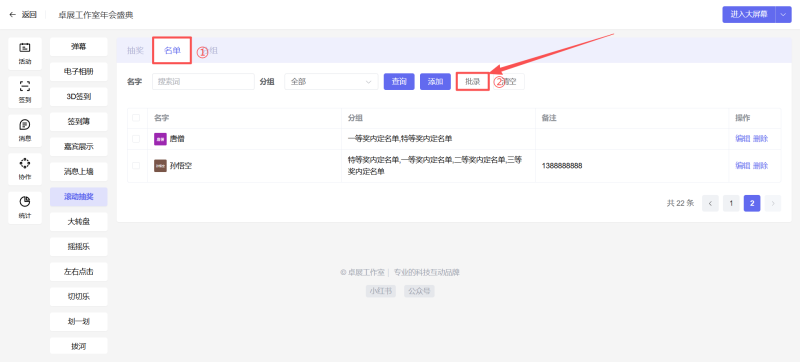Click 唐僧's purple avatar thumbnail

tap(160, 139)
